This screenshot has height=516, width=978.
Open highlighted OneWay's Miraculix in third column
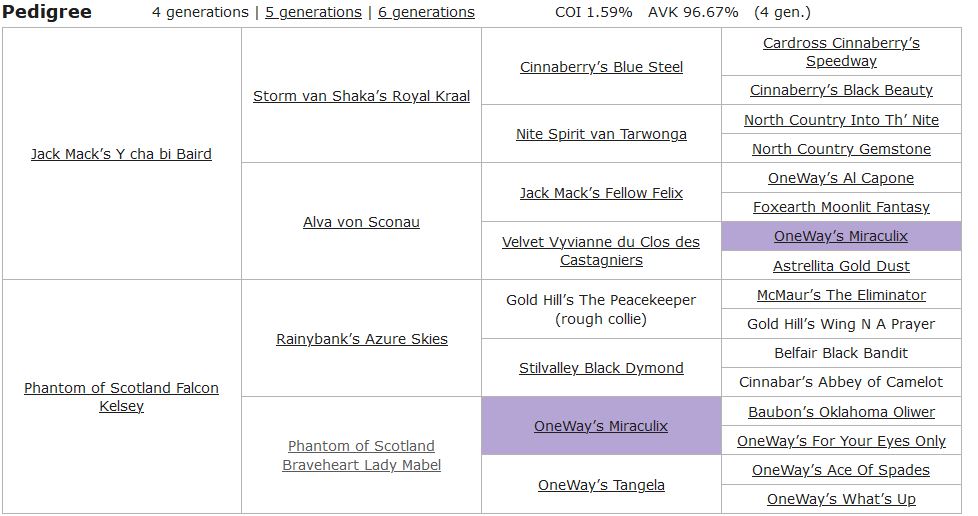[601, 426]
